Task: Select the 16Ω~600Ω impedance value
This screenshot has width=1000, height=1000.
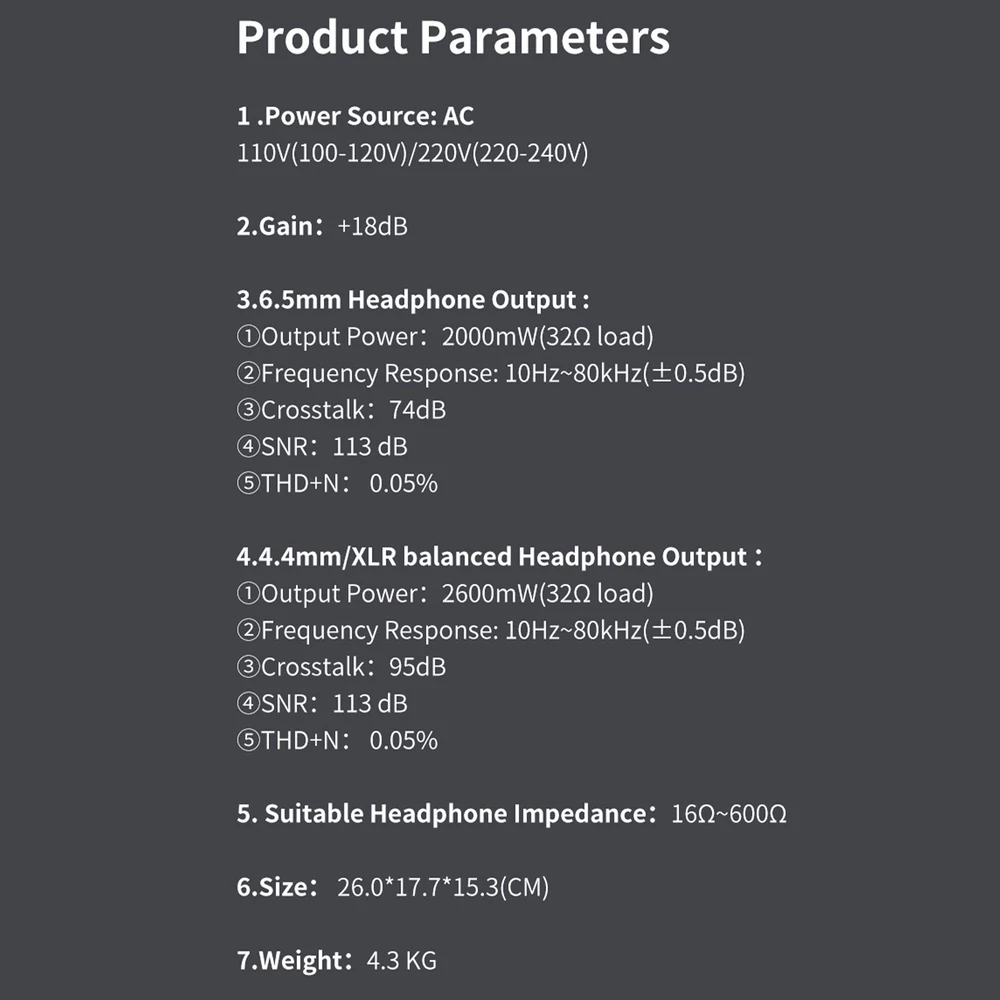Action: [729, 814]
